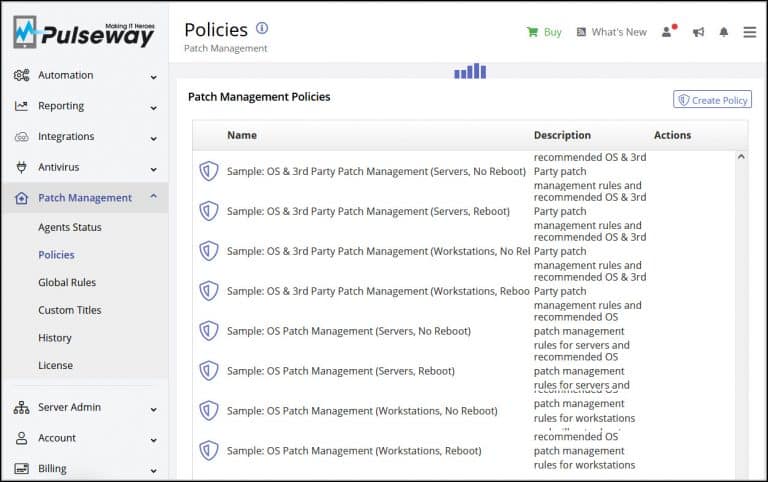Viewport: 768px width, 482px height.
Task: Expand the Billing chevron
Action: (x=153, y=471)
